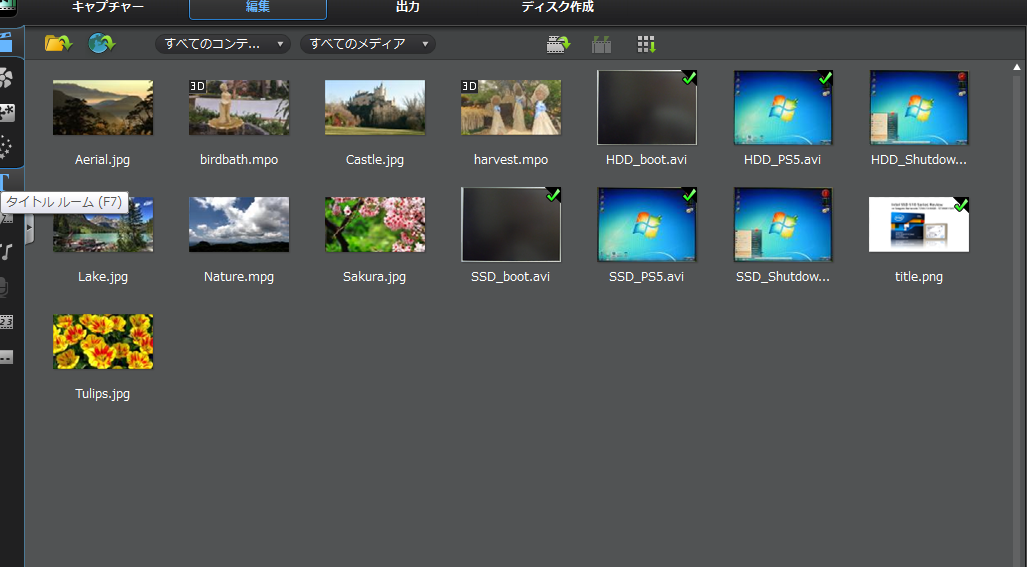Open the Chapter Room in the sidebar

[6, 321]
